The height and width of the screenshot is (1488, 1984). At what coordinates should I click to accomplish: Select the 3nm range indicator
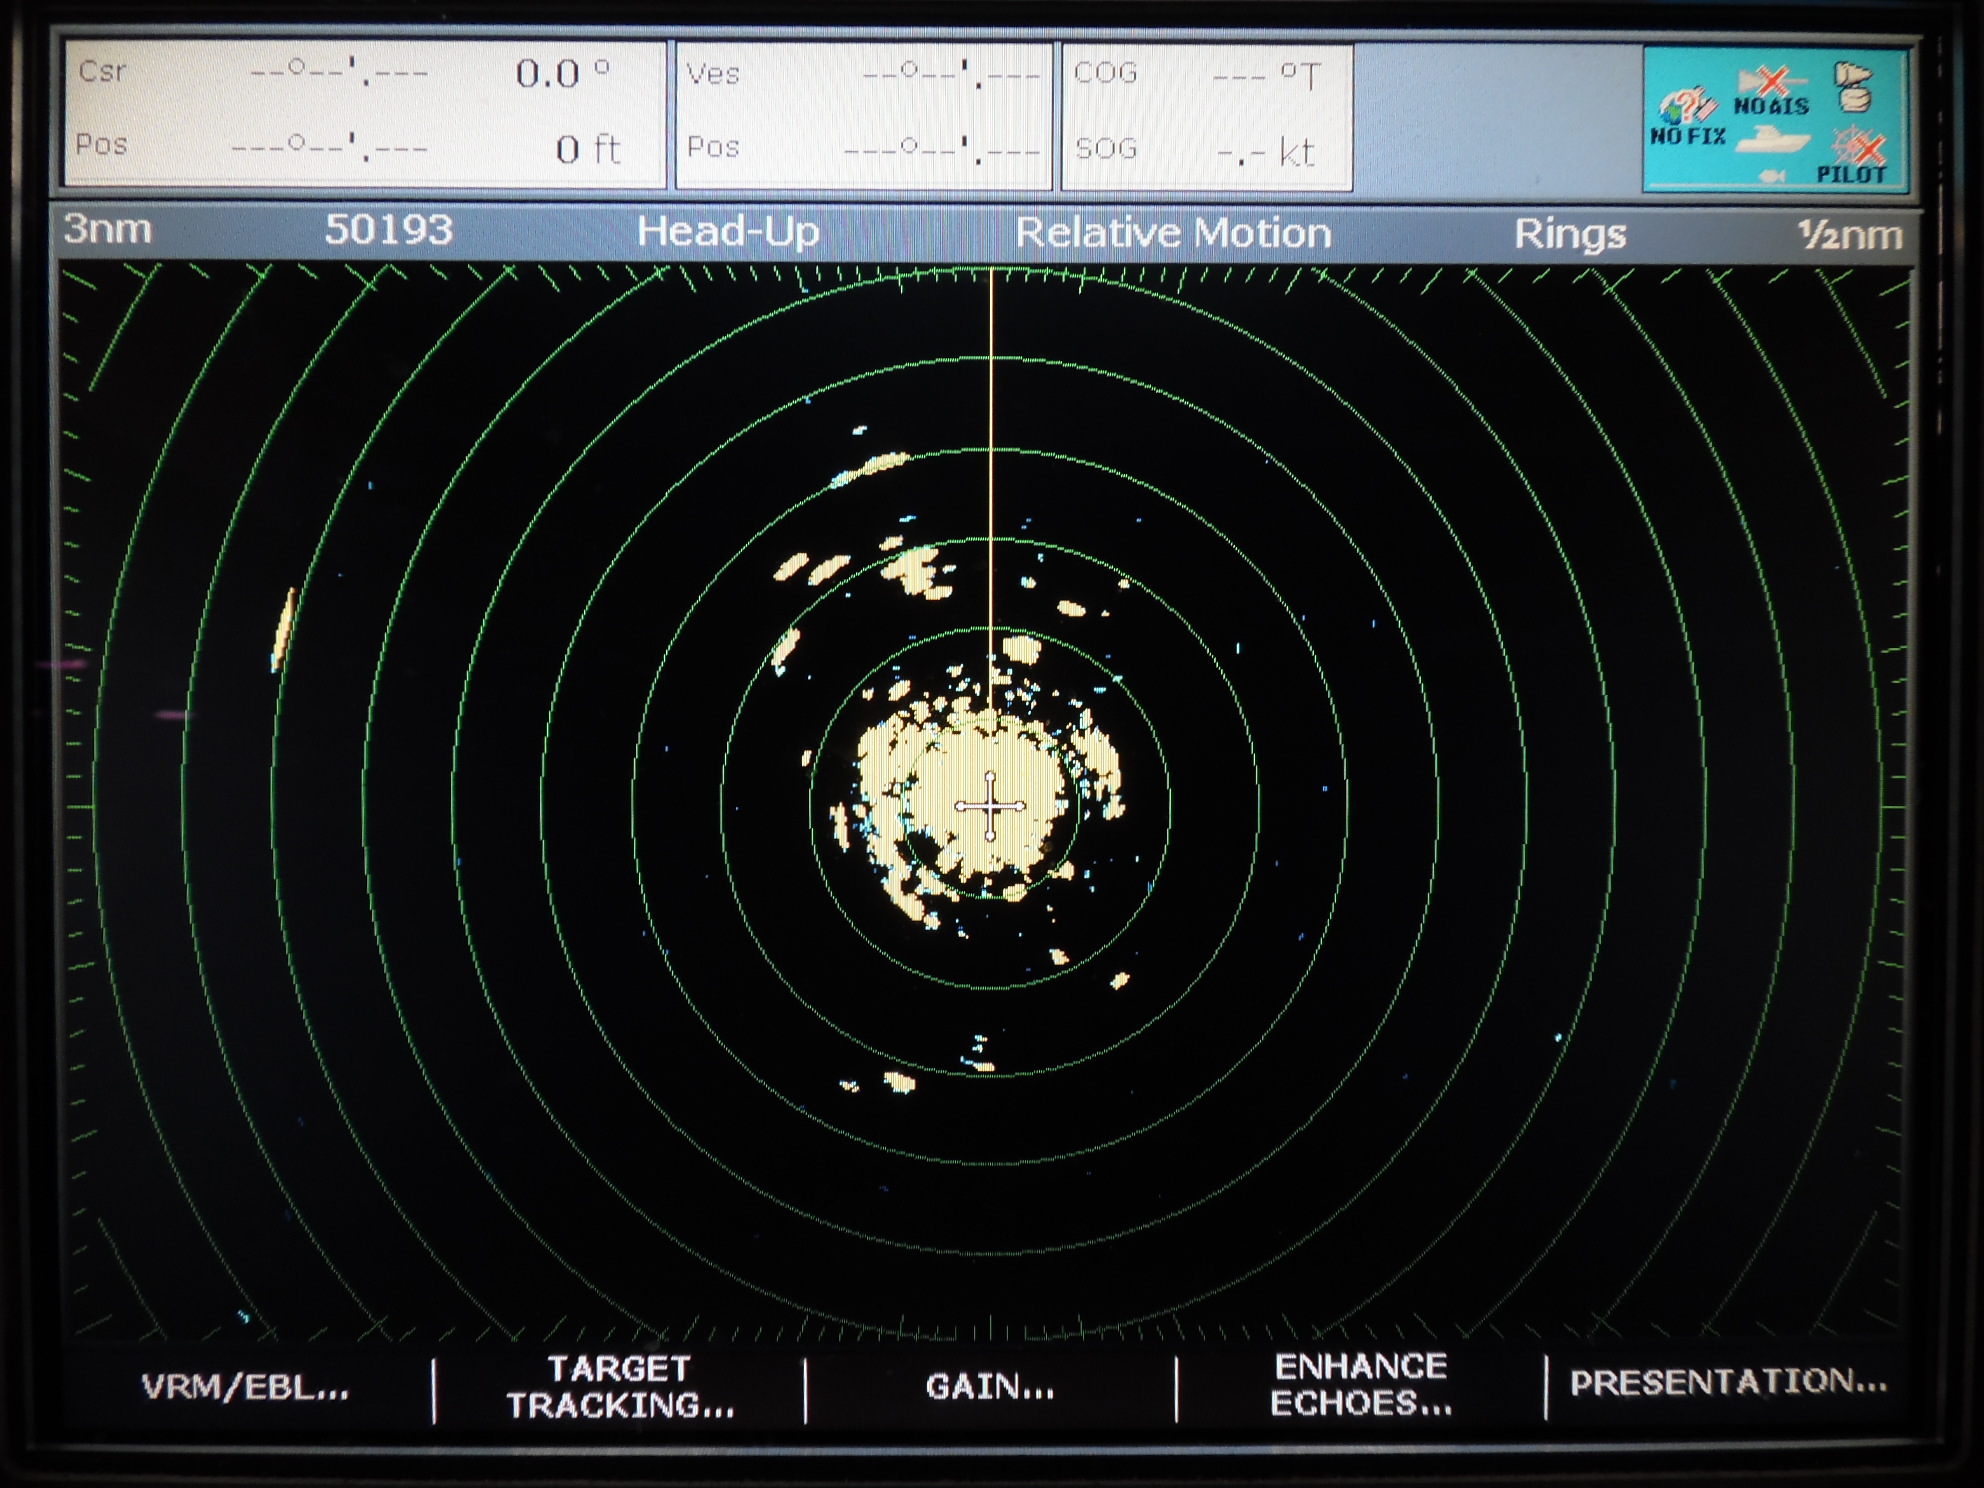tap(108, 230)
